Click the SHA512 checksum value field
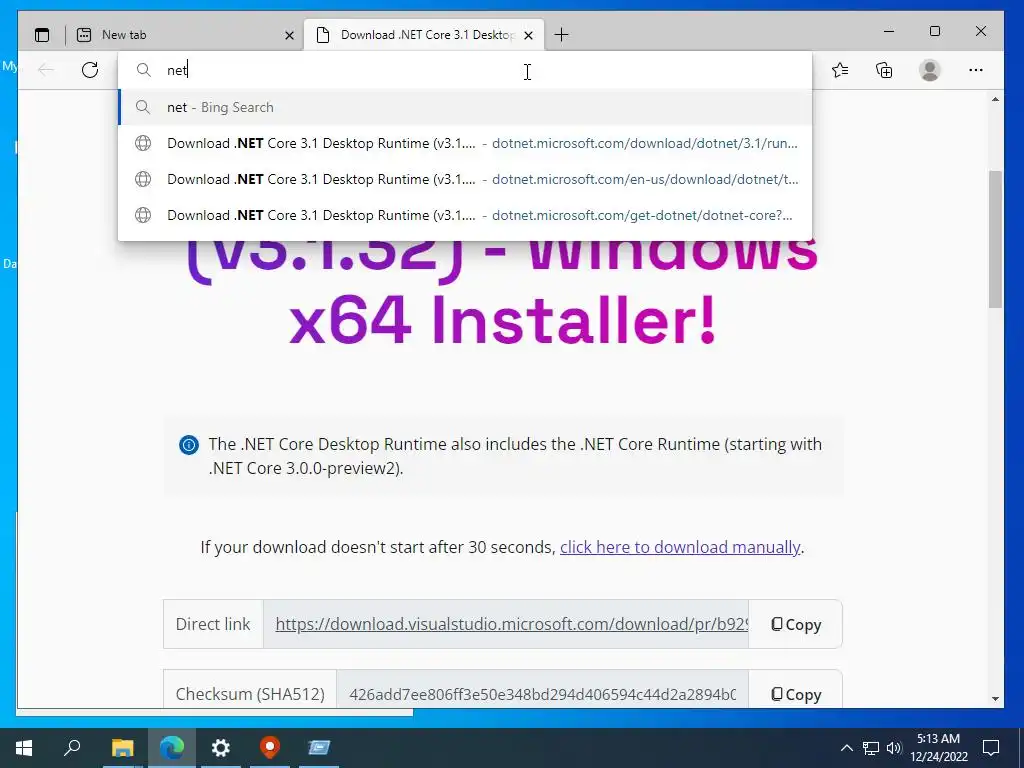The width and height of the screenshot is (1024, 768). click(543, 694)
